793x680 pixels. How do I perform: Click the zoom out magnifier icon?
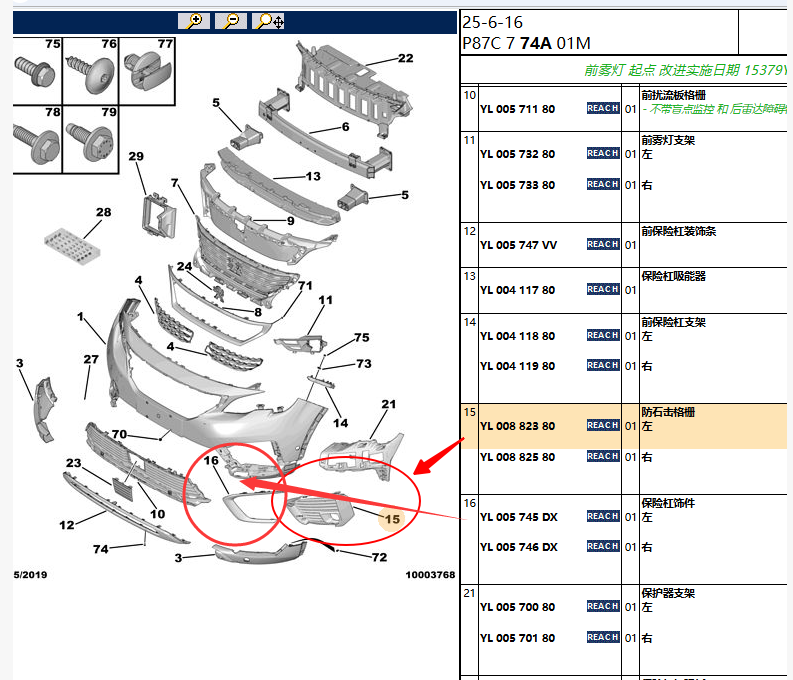tap(231, 21)
